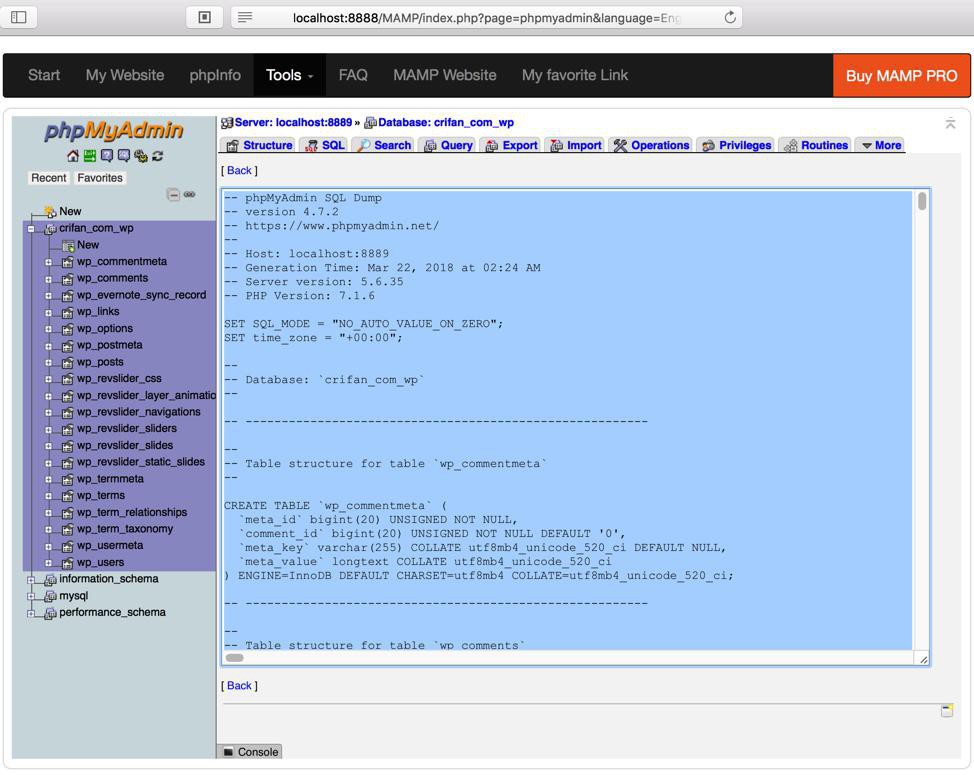974x775 pixels.
Task: Open the Routines tab
Action: (x=816, y=145)
